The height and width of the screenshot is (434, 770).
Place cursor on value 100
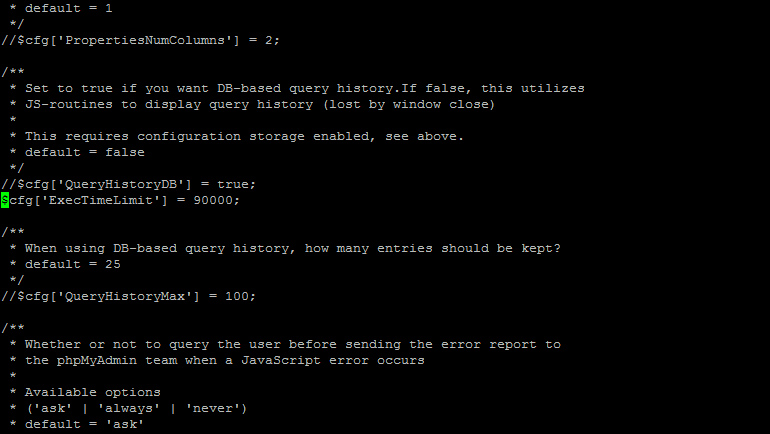coord(237,297)
